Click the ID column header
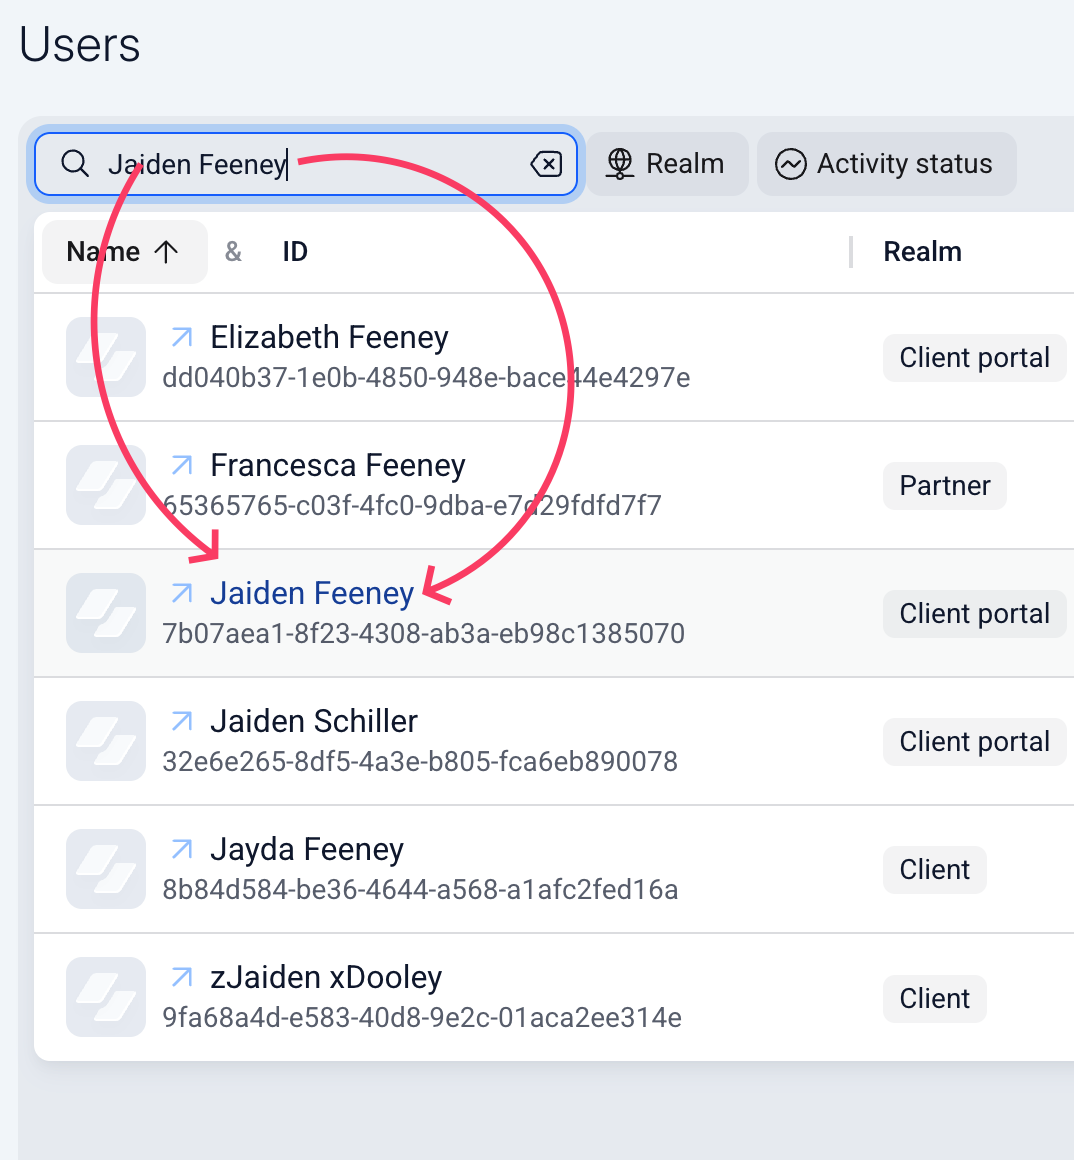1074x1160 pixels. click(295, 252)
